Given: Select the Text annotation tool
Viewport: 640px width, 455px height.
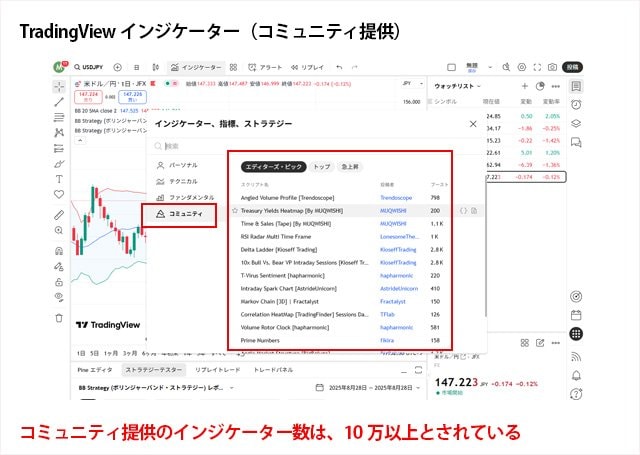Looking at the screenshot, I should (59, 179).
